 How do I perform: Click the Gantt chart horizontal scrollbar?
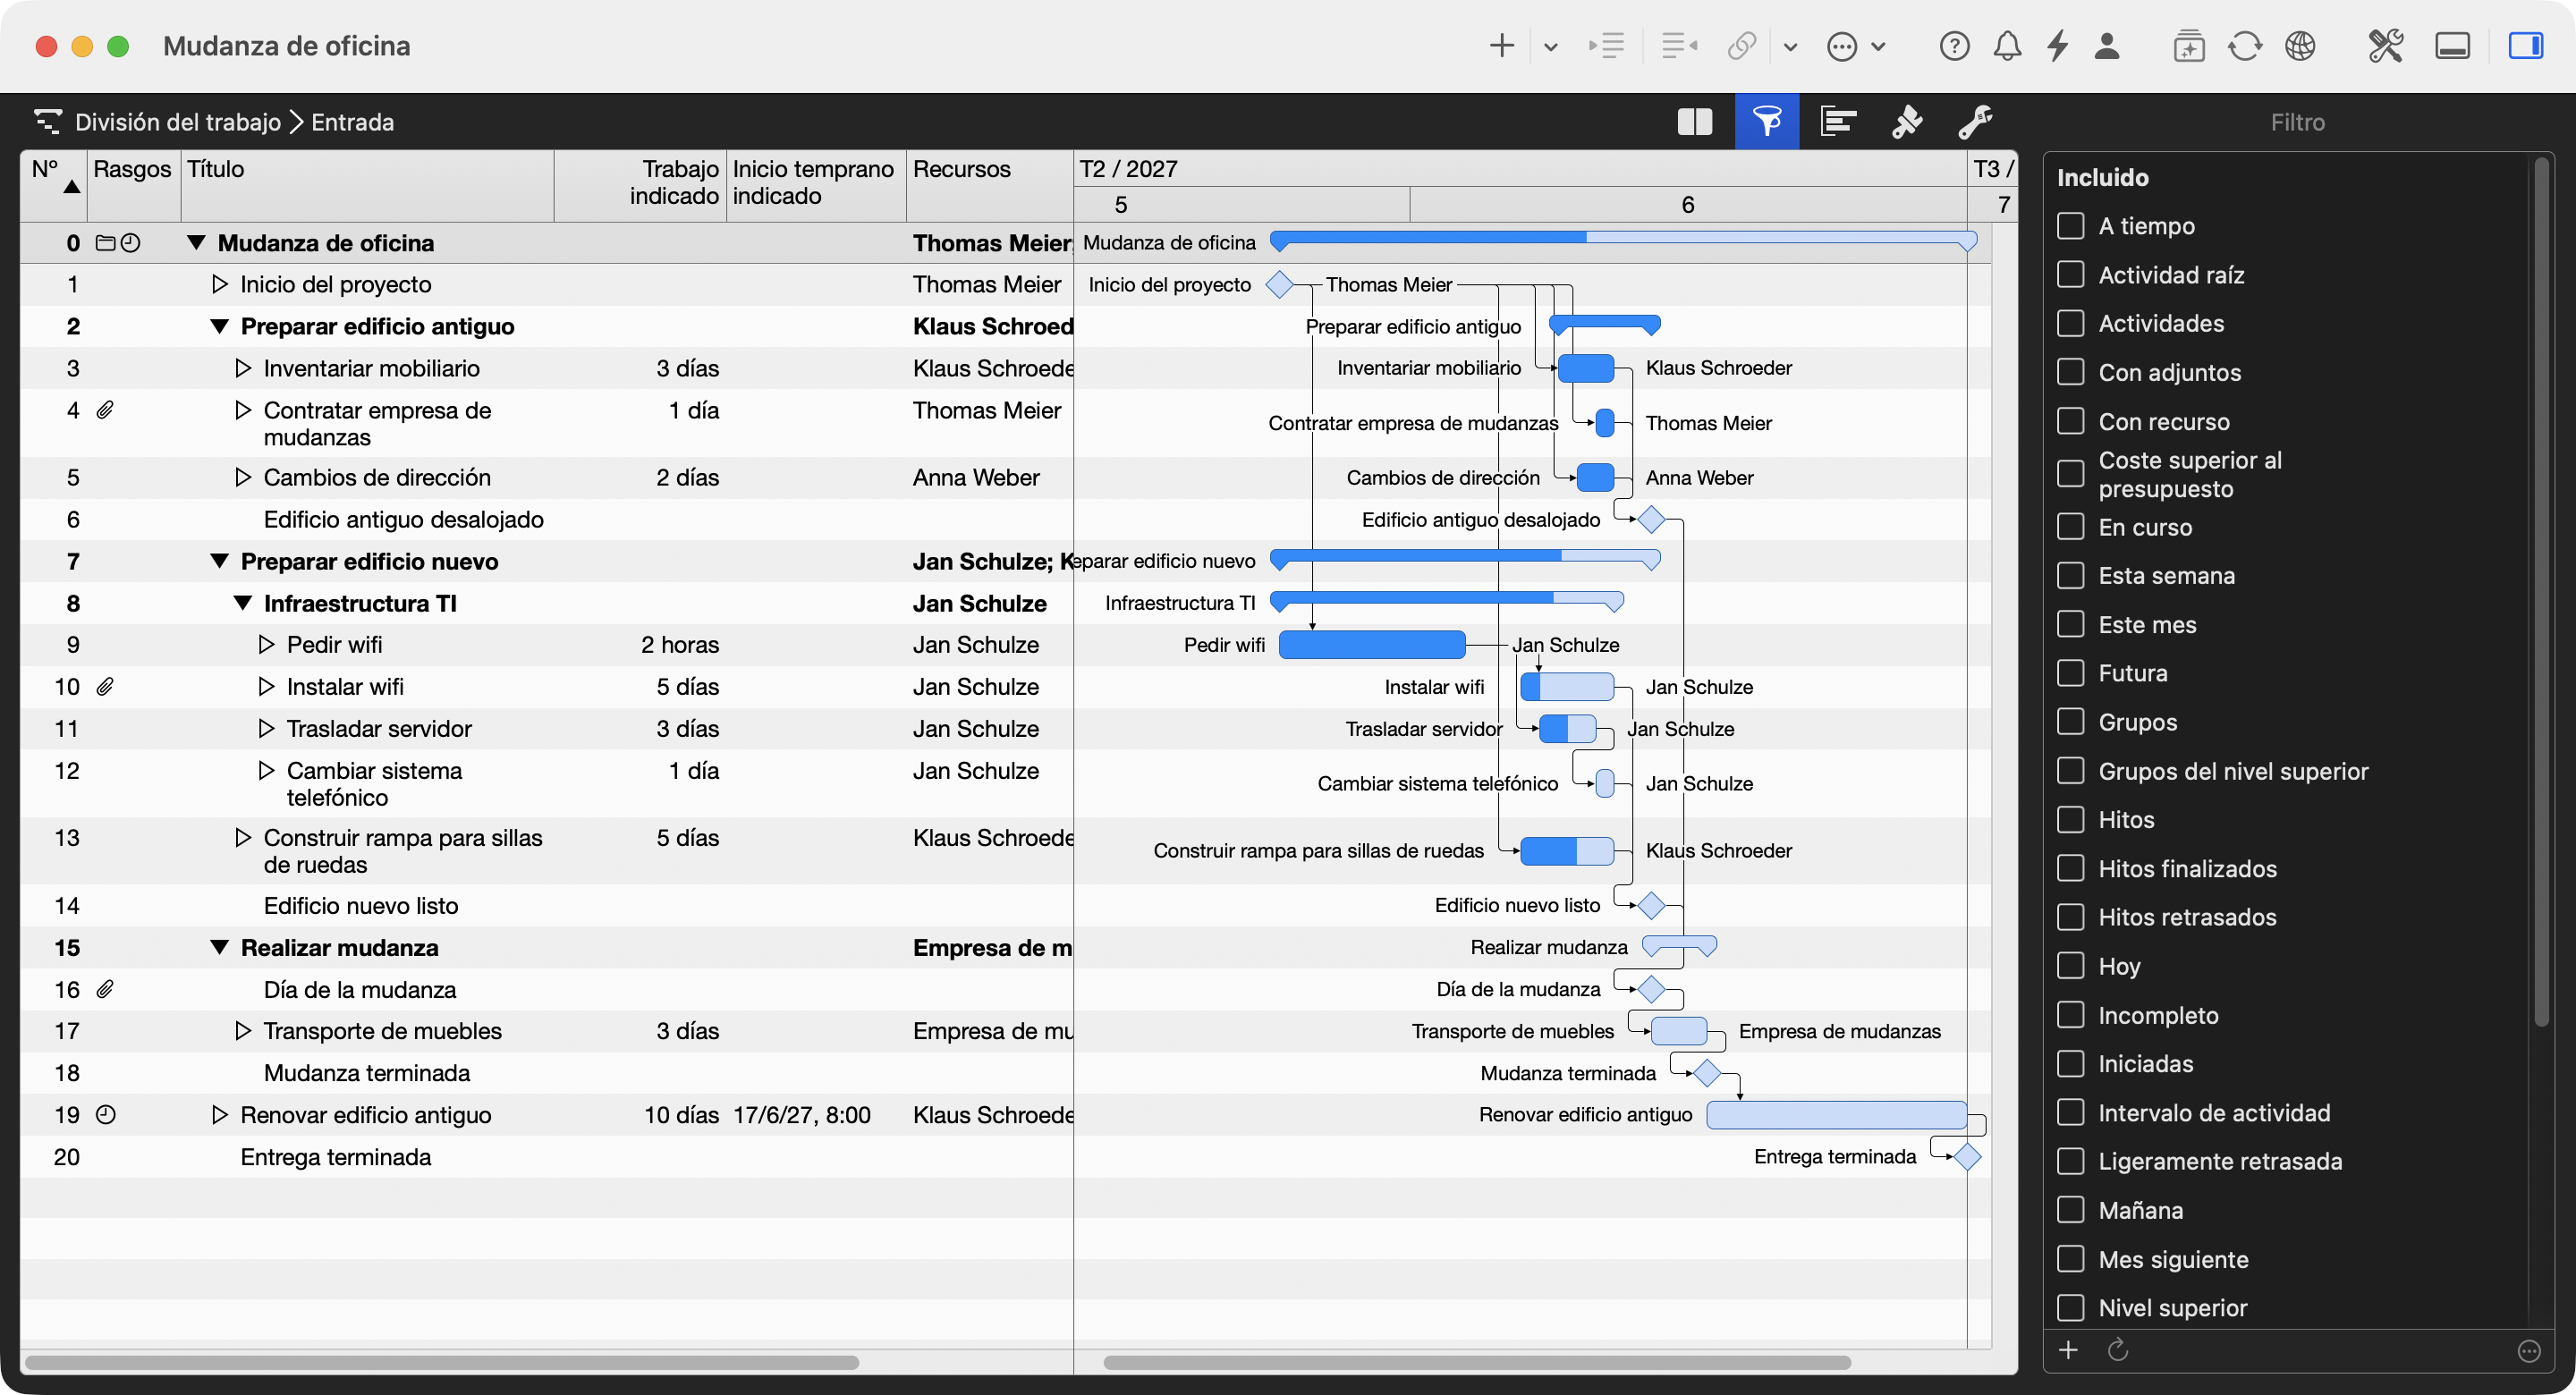(x=1476, y=1362)
